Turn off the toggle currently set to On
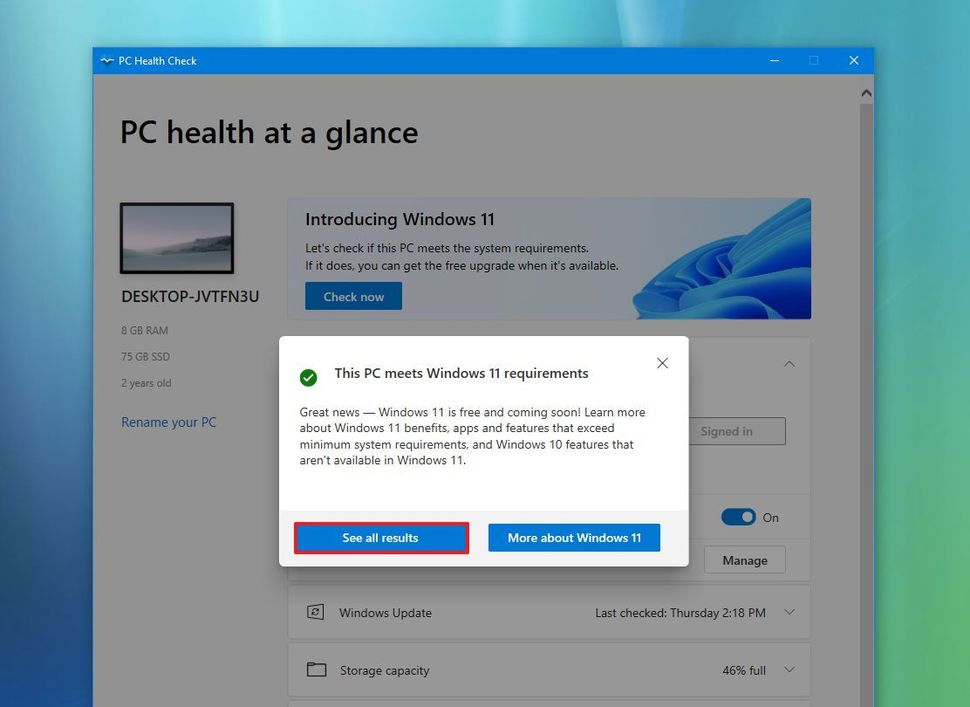Viewport: 970px width, 707px height. pyautogui.click(x=739, y=517)
